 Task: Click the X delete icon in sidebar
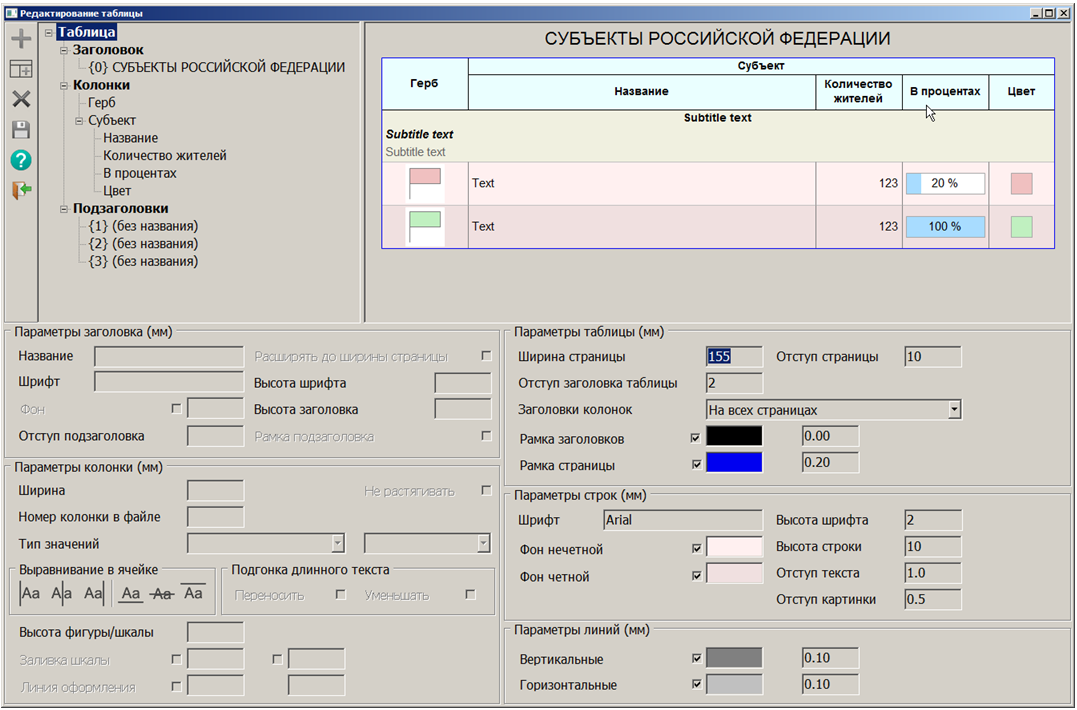click(21, 99)
